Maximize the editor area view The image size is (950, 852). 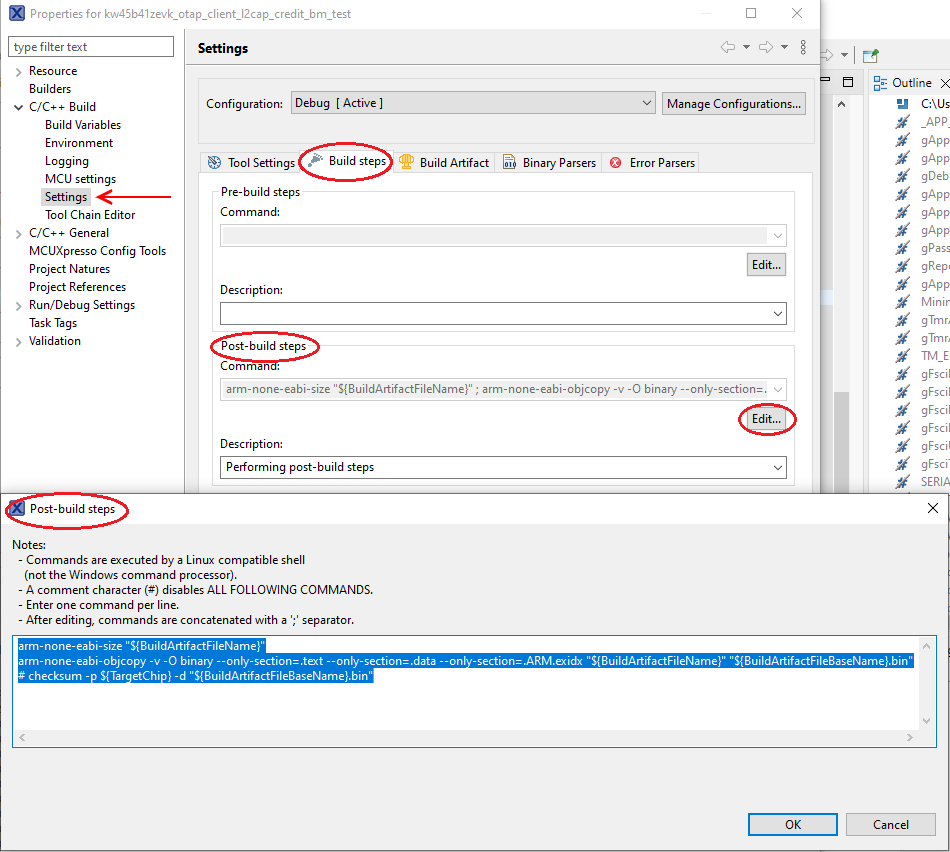[x=848, y=82]
